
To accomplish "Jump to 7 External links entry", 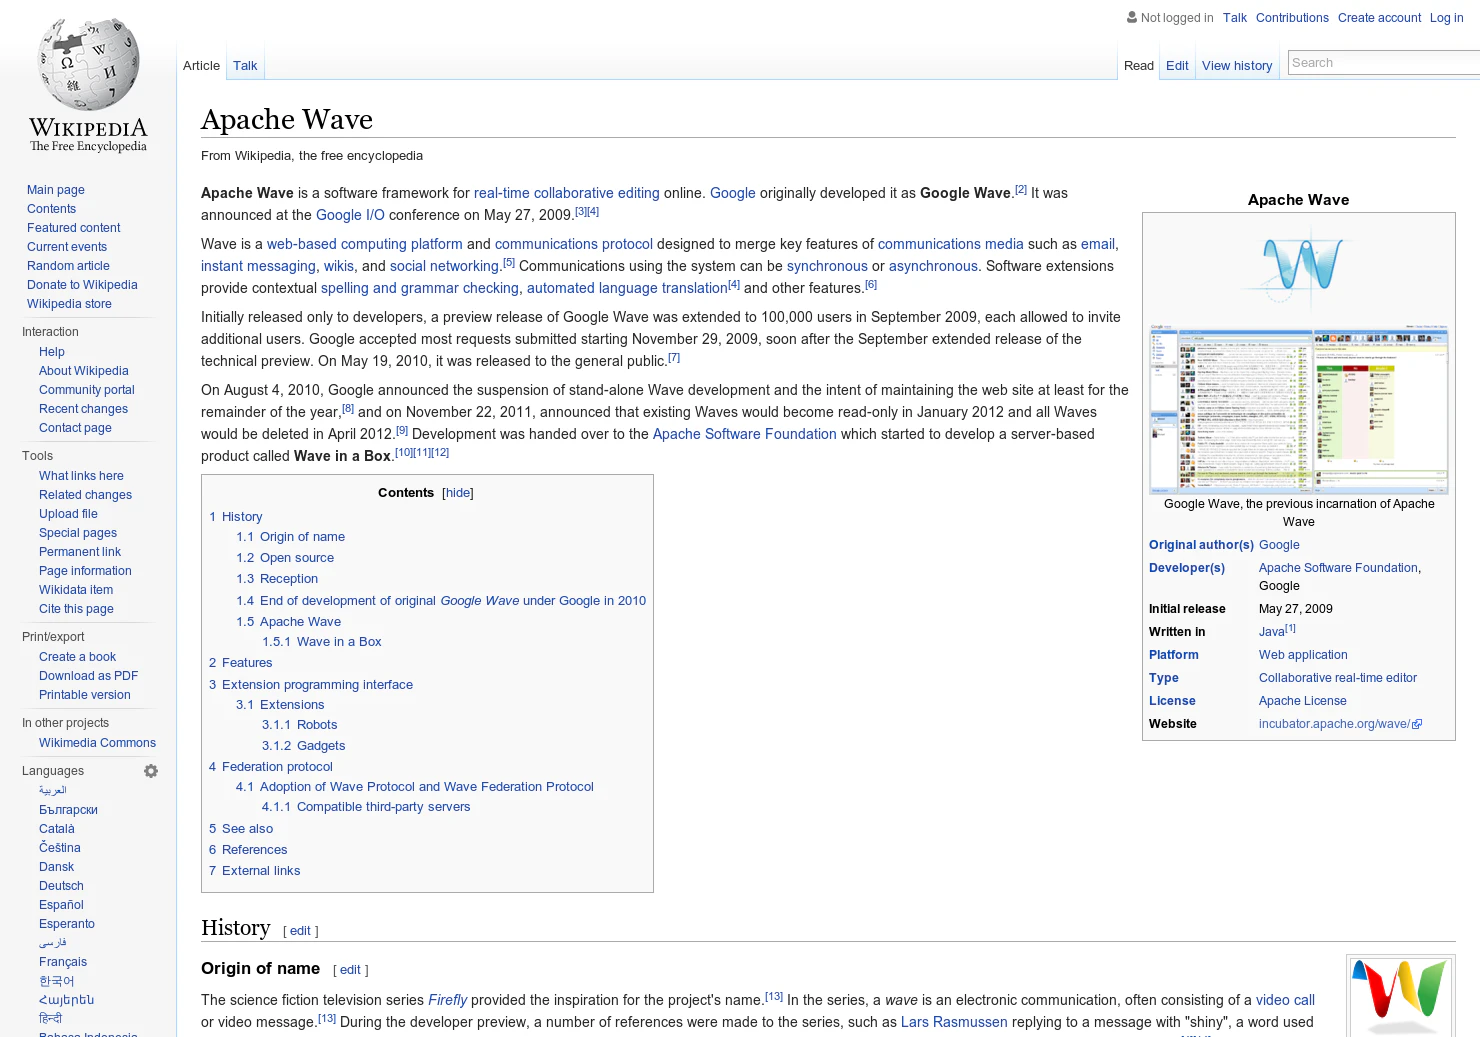I will [x=254, y=871].
